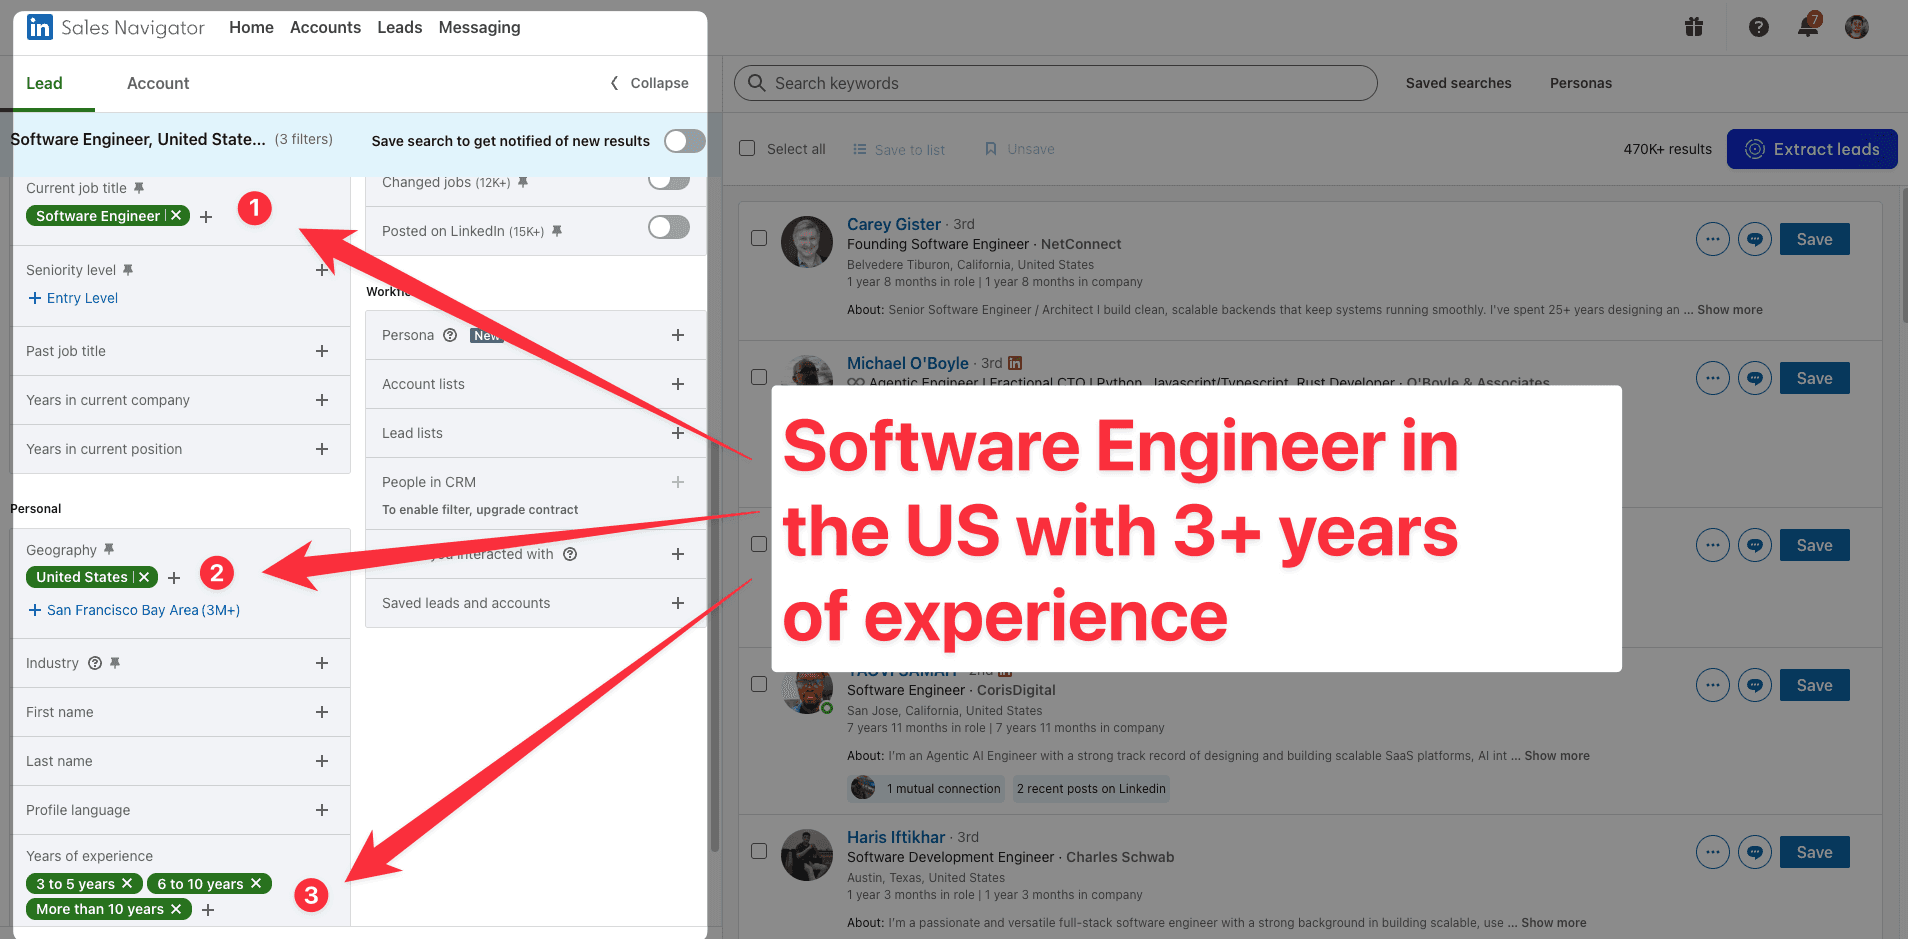Viewport: 1908px width, 939px height.
Task: Toggle the Posted on LinkedIn switch
Action: coord(669,227)
